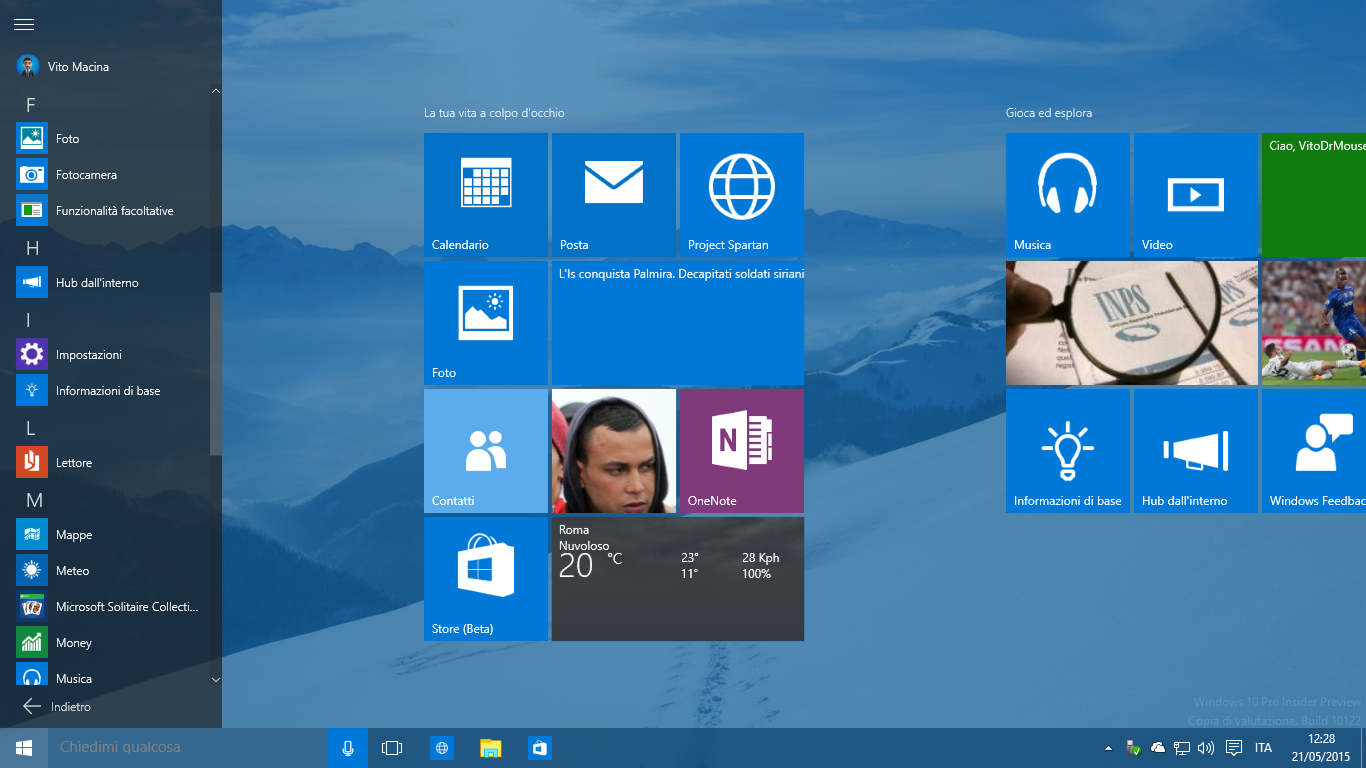Click the security shield tray icon
The image size is (1366, 768).
click(x=1133, y=748)
